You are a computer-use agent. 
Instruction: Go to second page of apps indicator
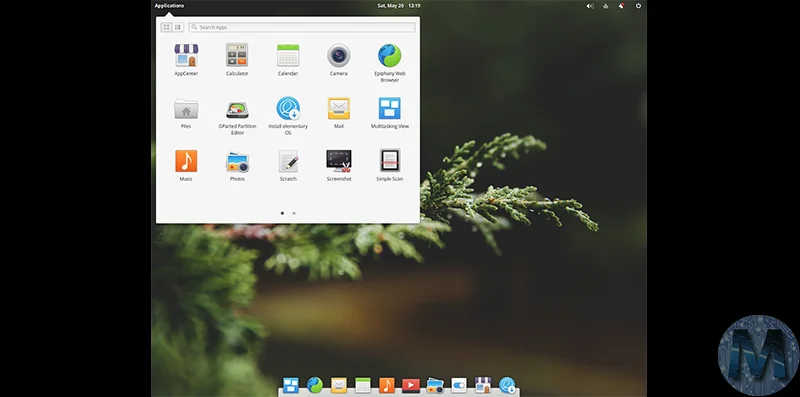point(293,213)
